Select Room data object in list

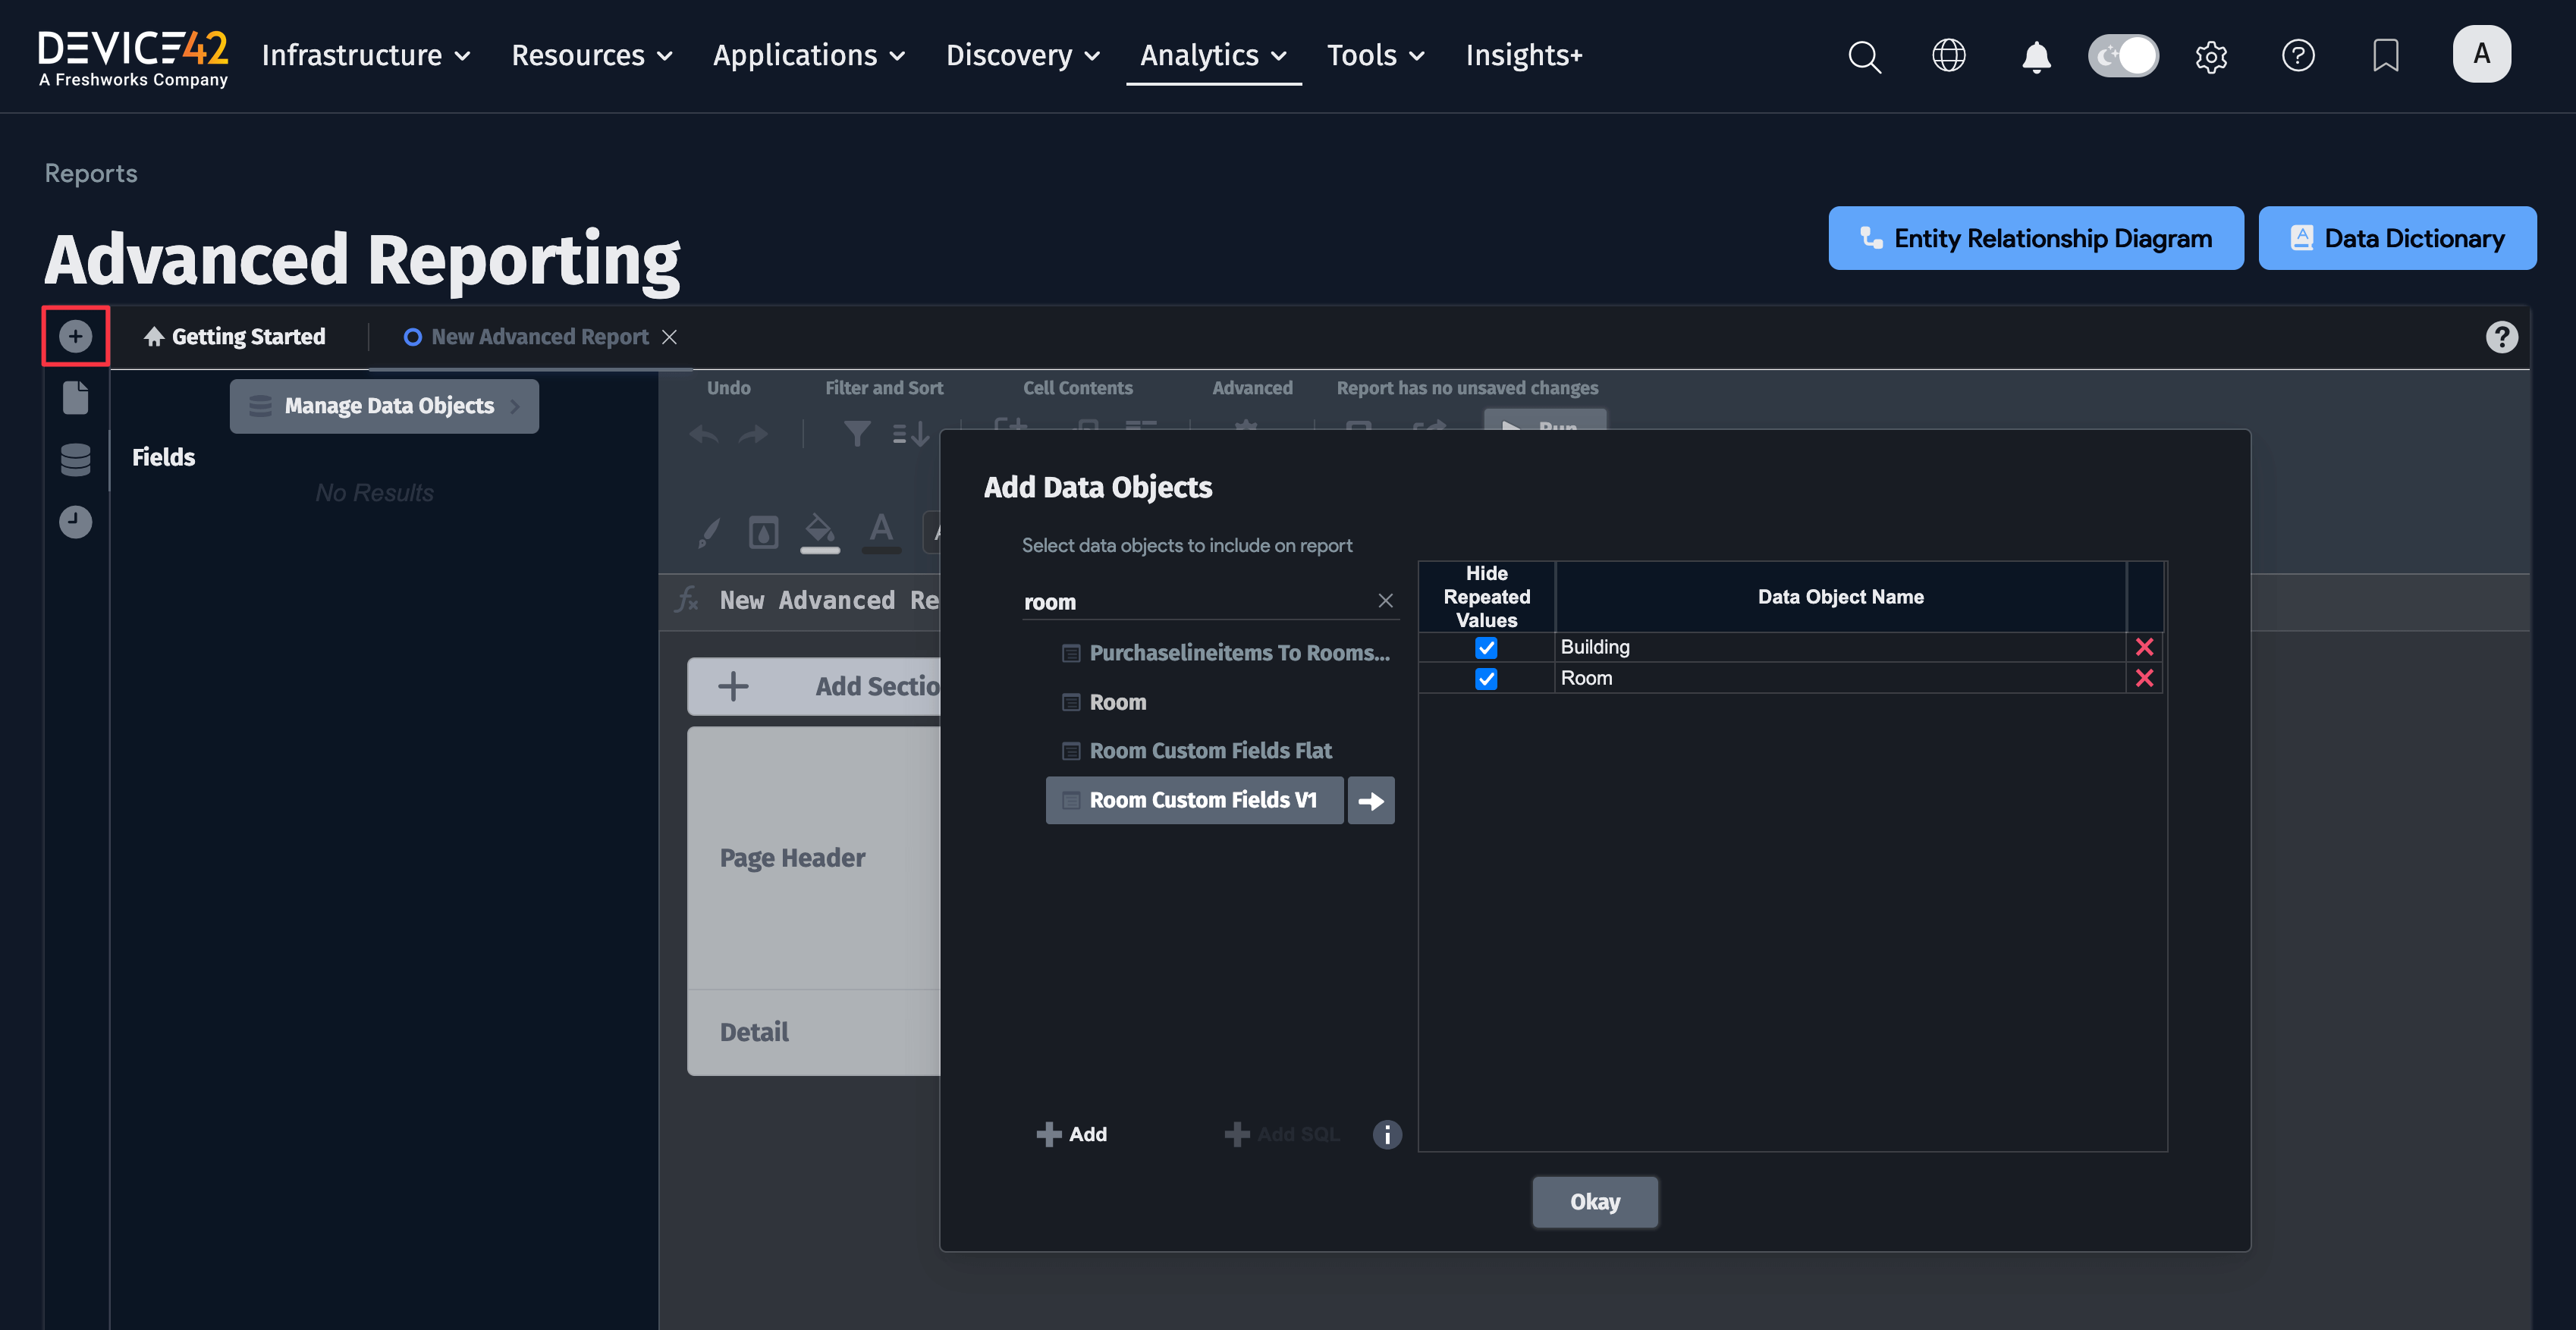click(1104, 702)
